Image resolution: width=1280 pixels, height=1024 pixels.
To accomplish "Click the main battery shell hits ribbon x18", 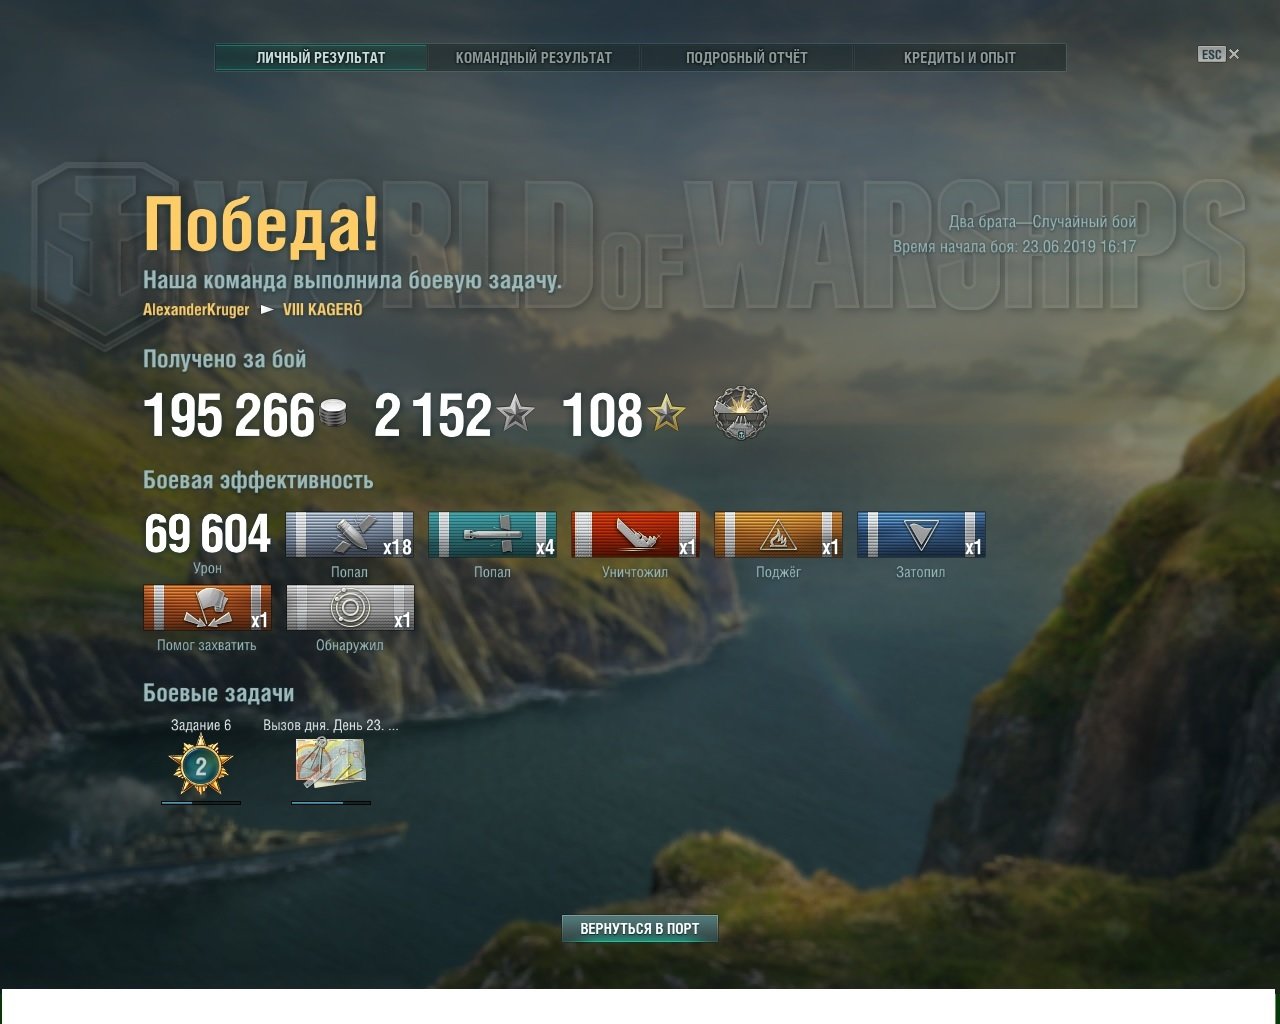I will pyautogui.click(x=350, y=535).
